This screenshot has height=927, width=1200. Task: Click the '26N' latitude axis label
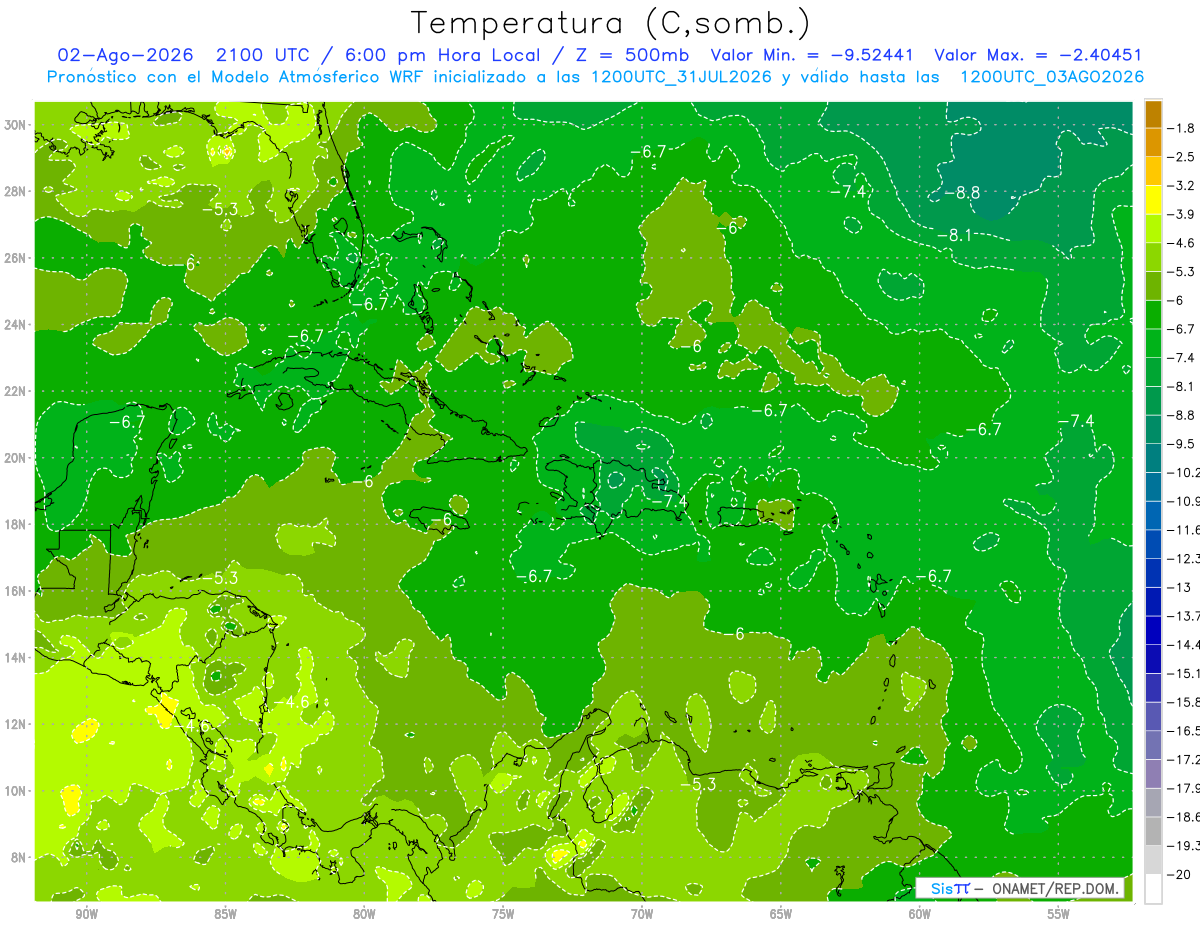click(15, 258)
